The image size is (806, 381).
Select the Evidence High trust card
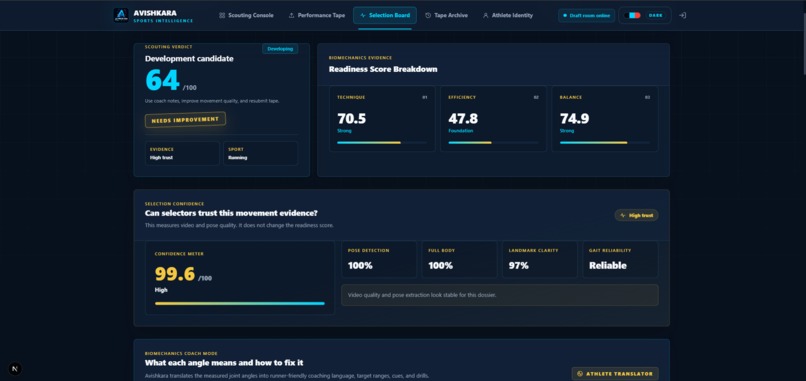click(182, 153)
